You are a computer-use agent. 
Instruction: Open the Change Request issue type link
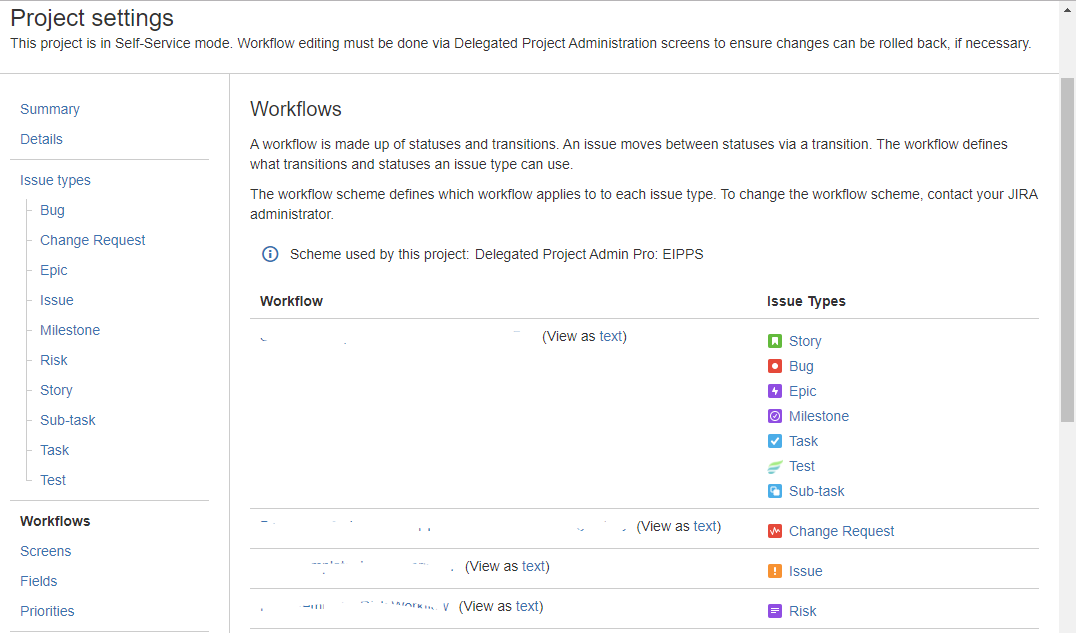click(x=841, y=531)
